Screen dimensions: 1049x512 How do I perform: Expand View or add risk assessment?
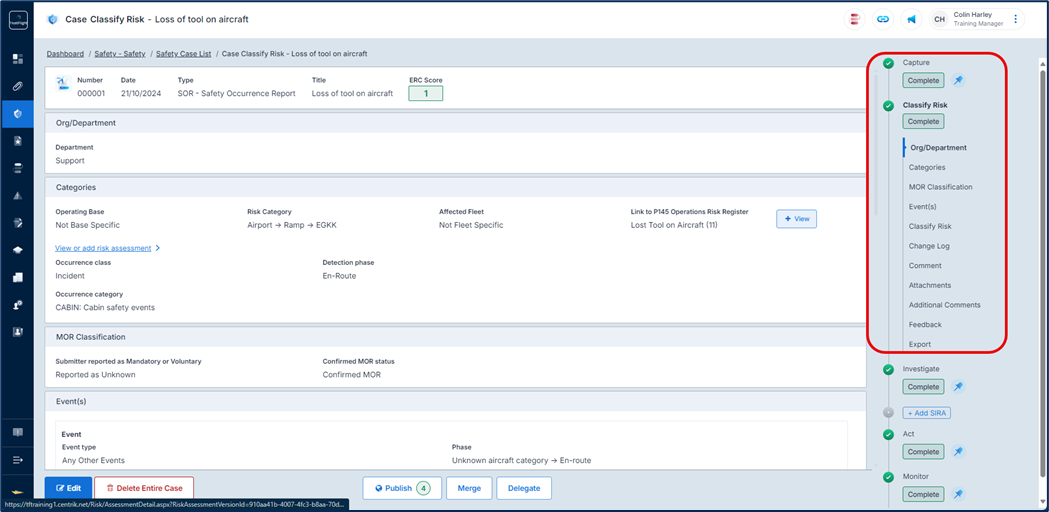click(107, 248)
